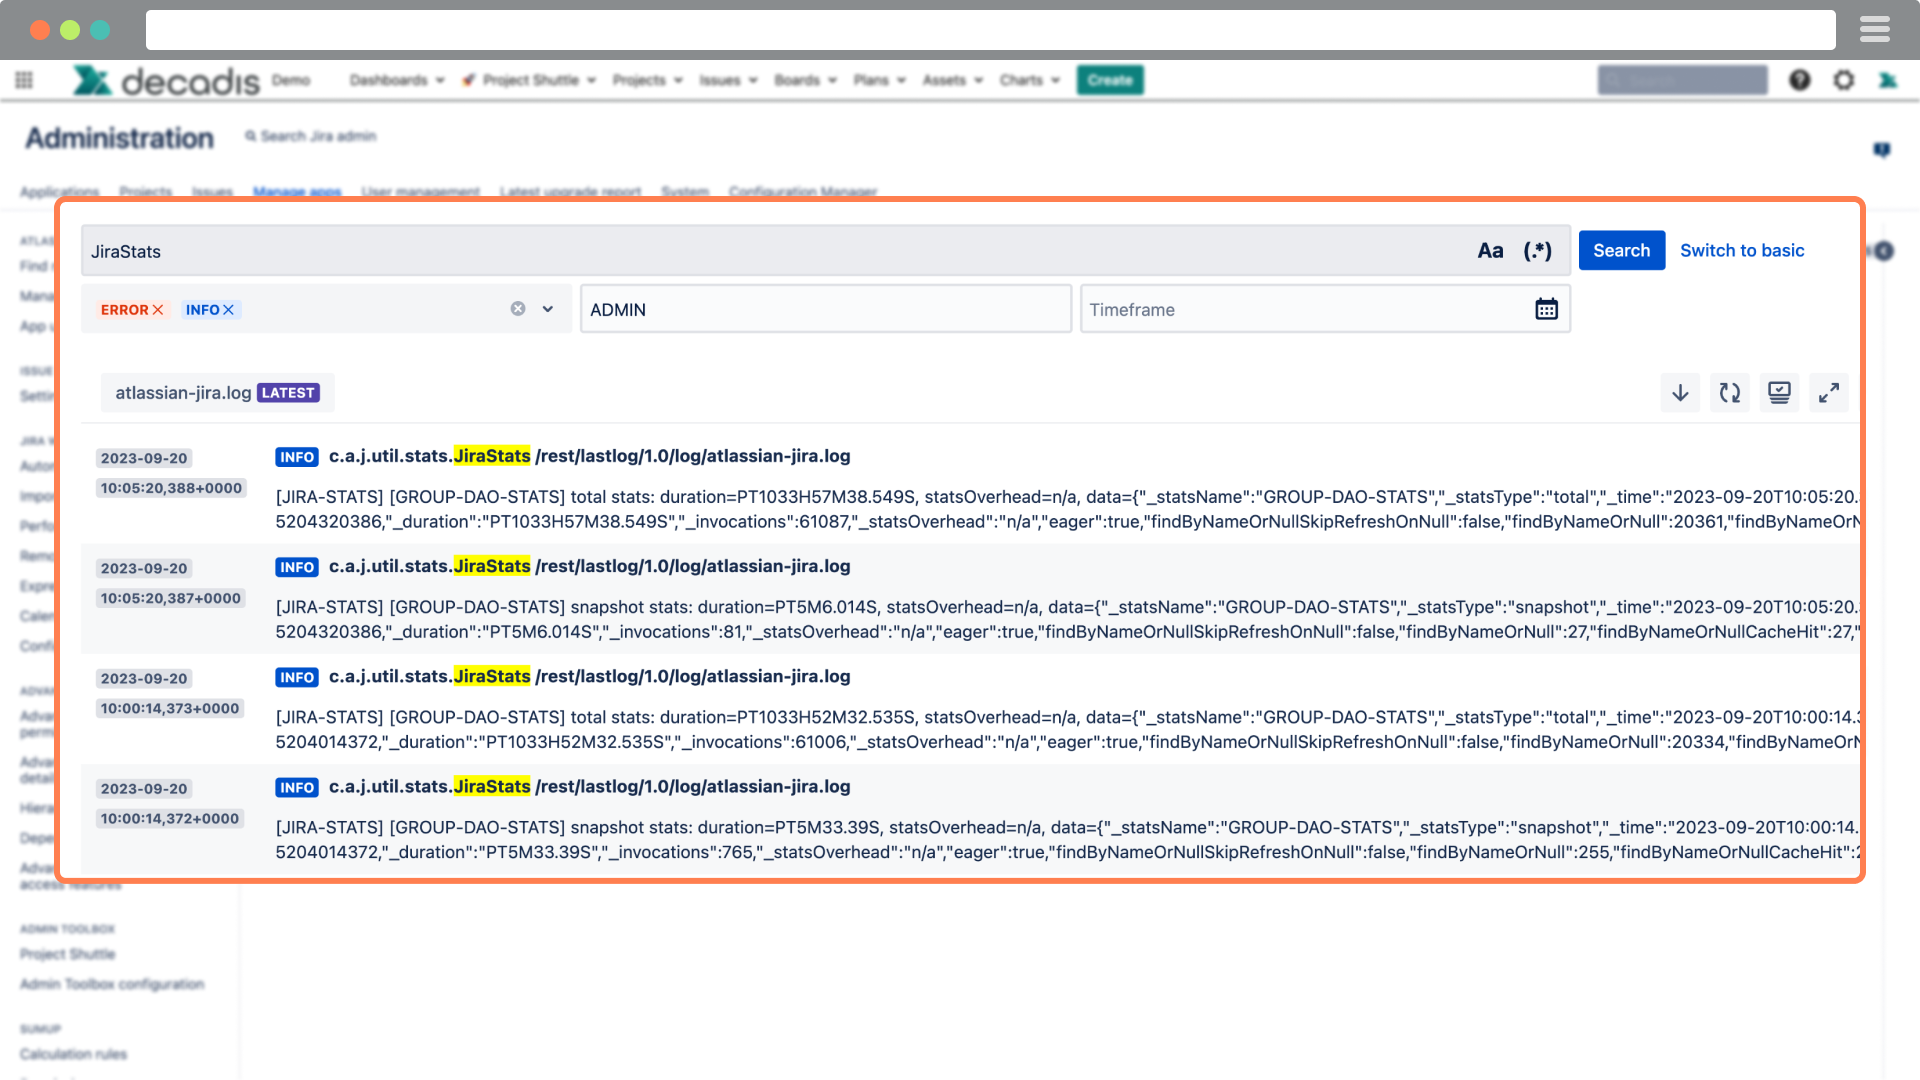This screenshot has width=1920, height=1080.
Task: Open the app switcher grid icon
Action: 23,80
